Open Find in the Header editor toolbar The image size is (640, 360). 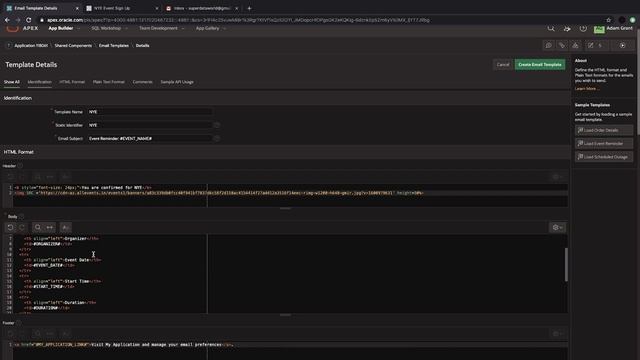[x=38, y=177]
